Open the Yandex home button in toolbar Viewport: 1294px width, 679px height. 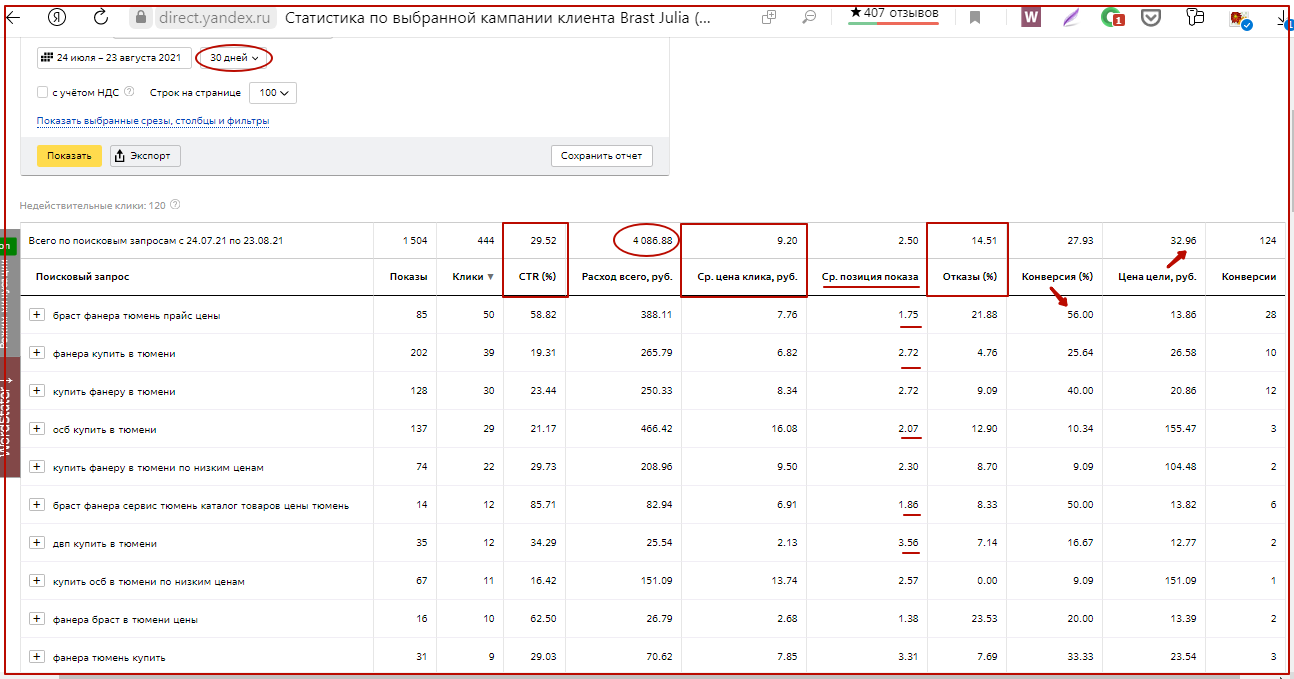click(58, 18)
